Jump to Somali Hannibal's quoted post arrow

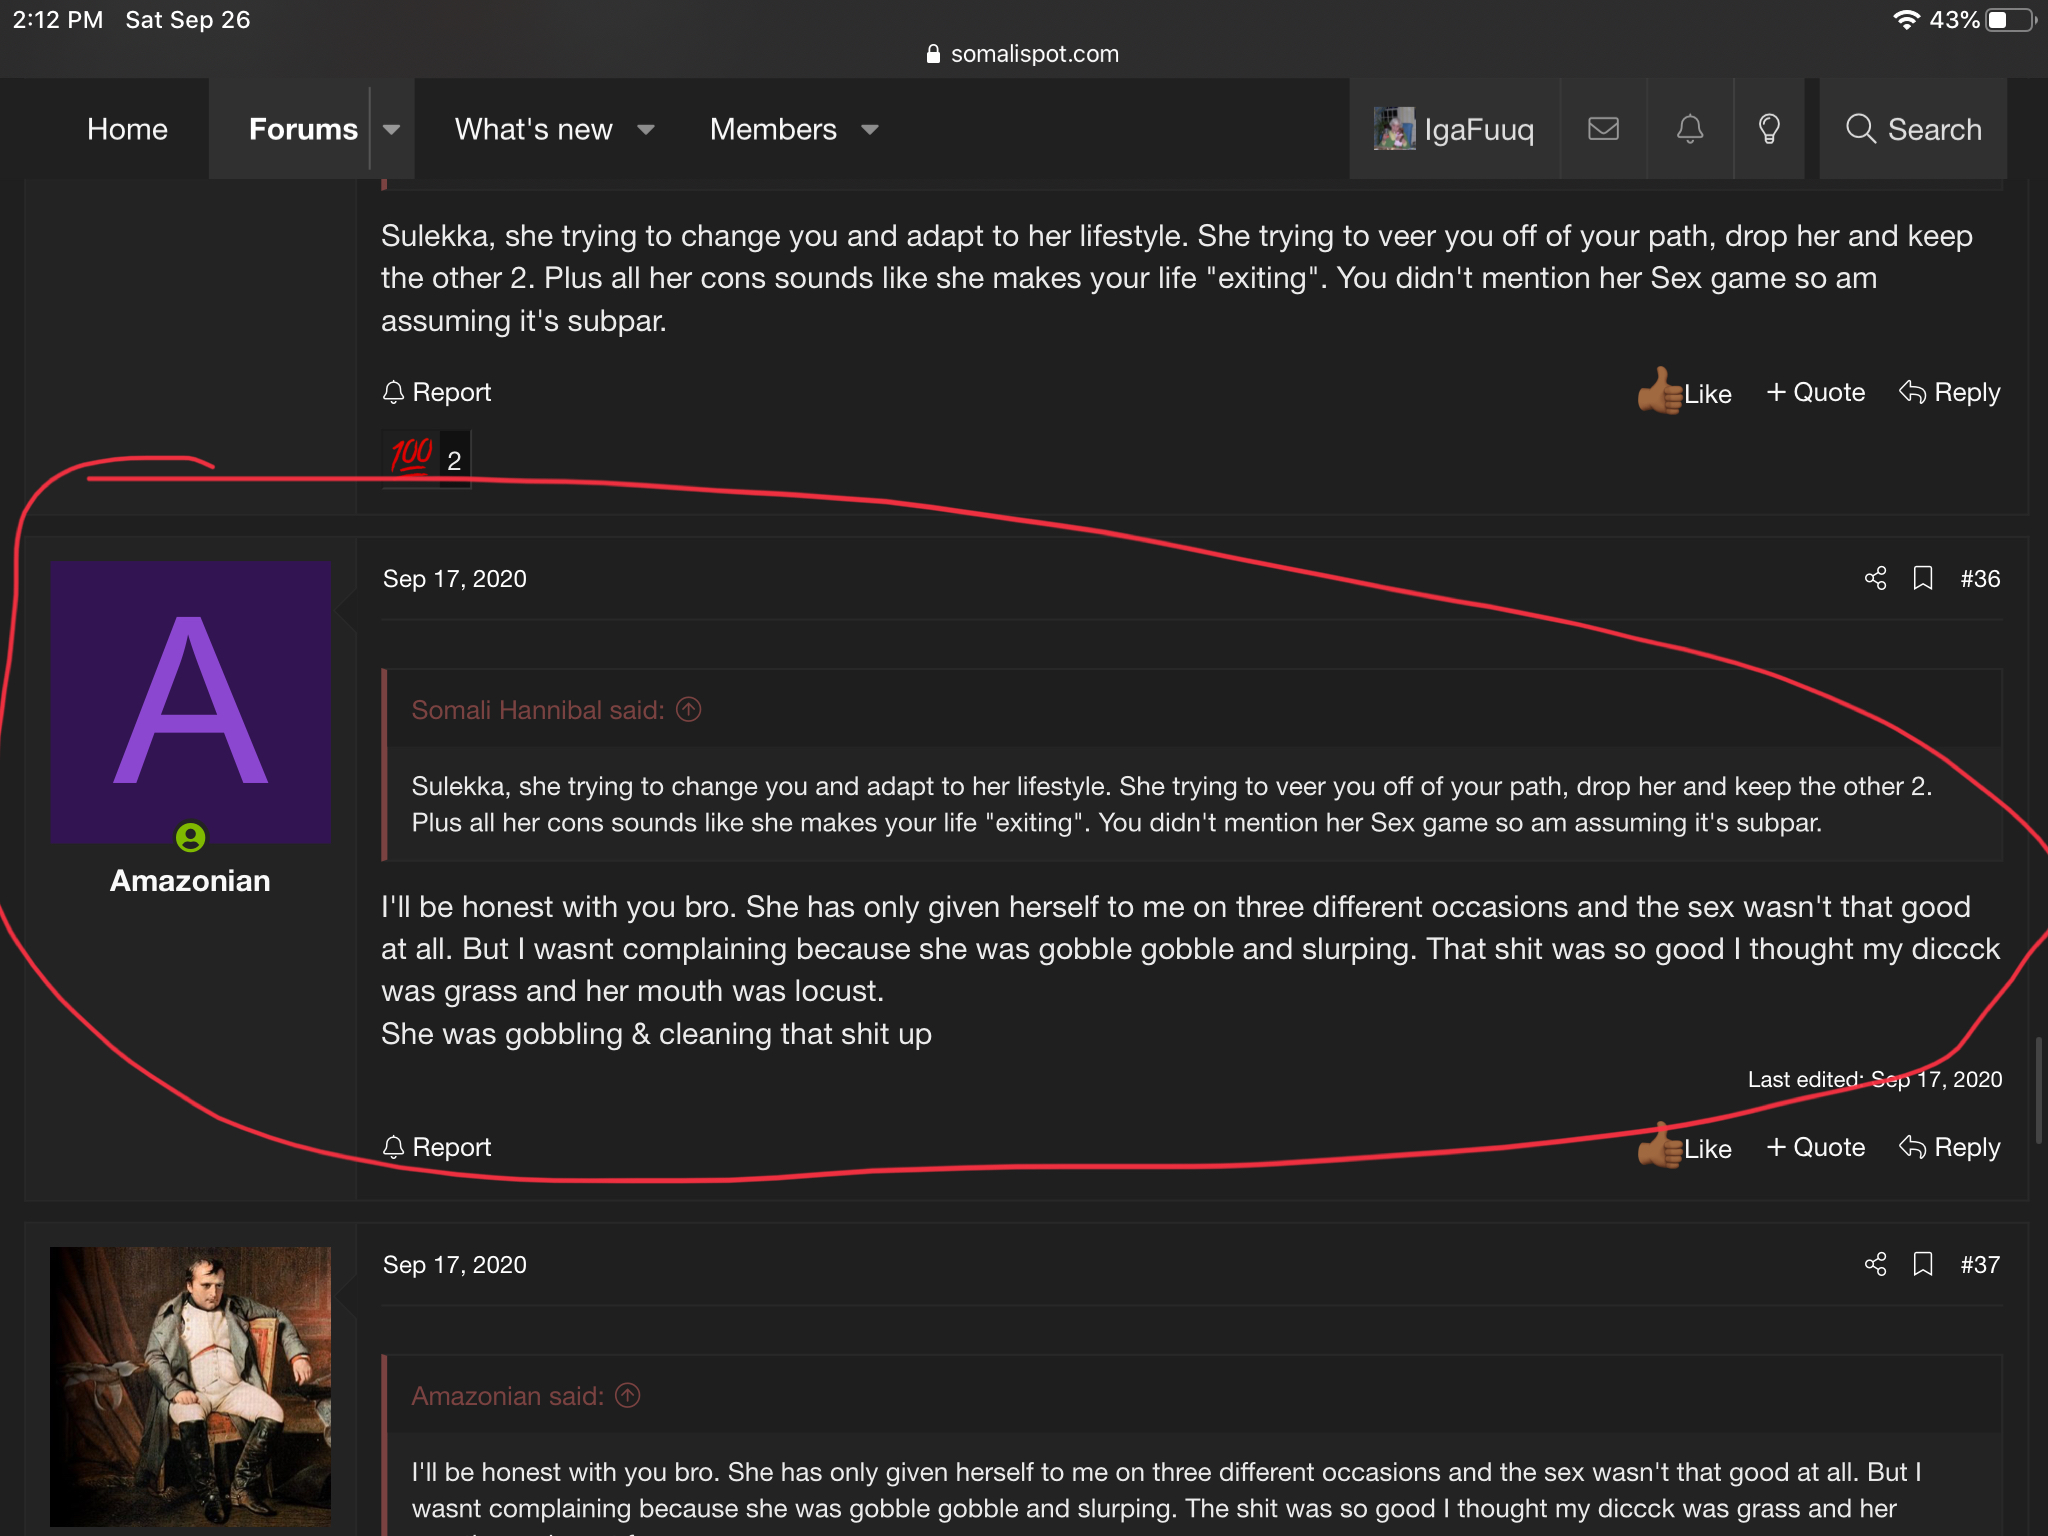[x=689, y=710]
